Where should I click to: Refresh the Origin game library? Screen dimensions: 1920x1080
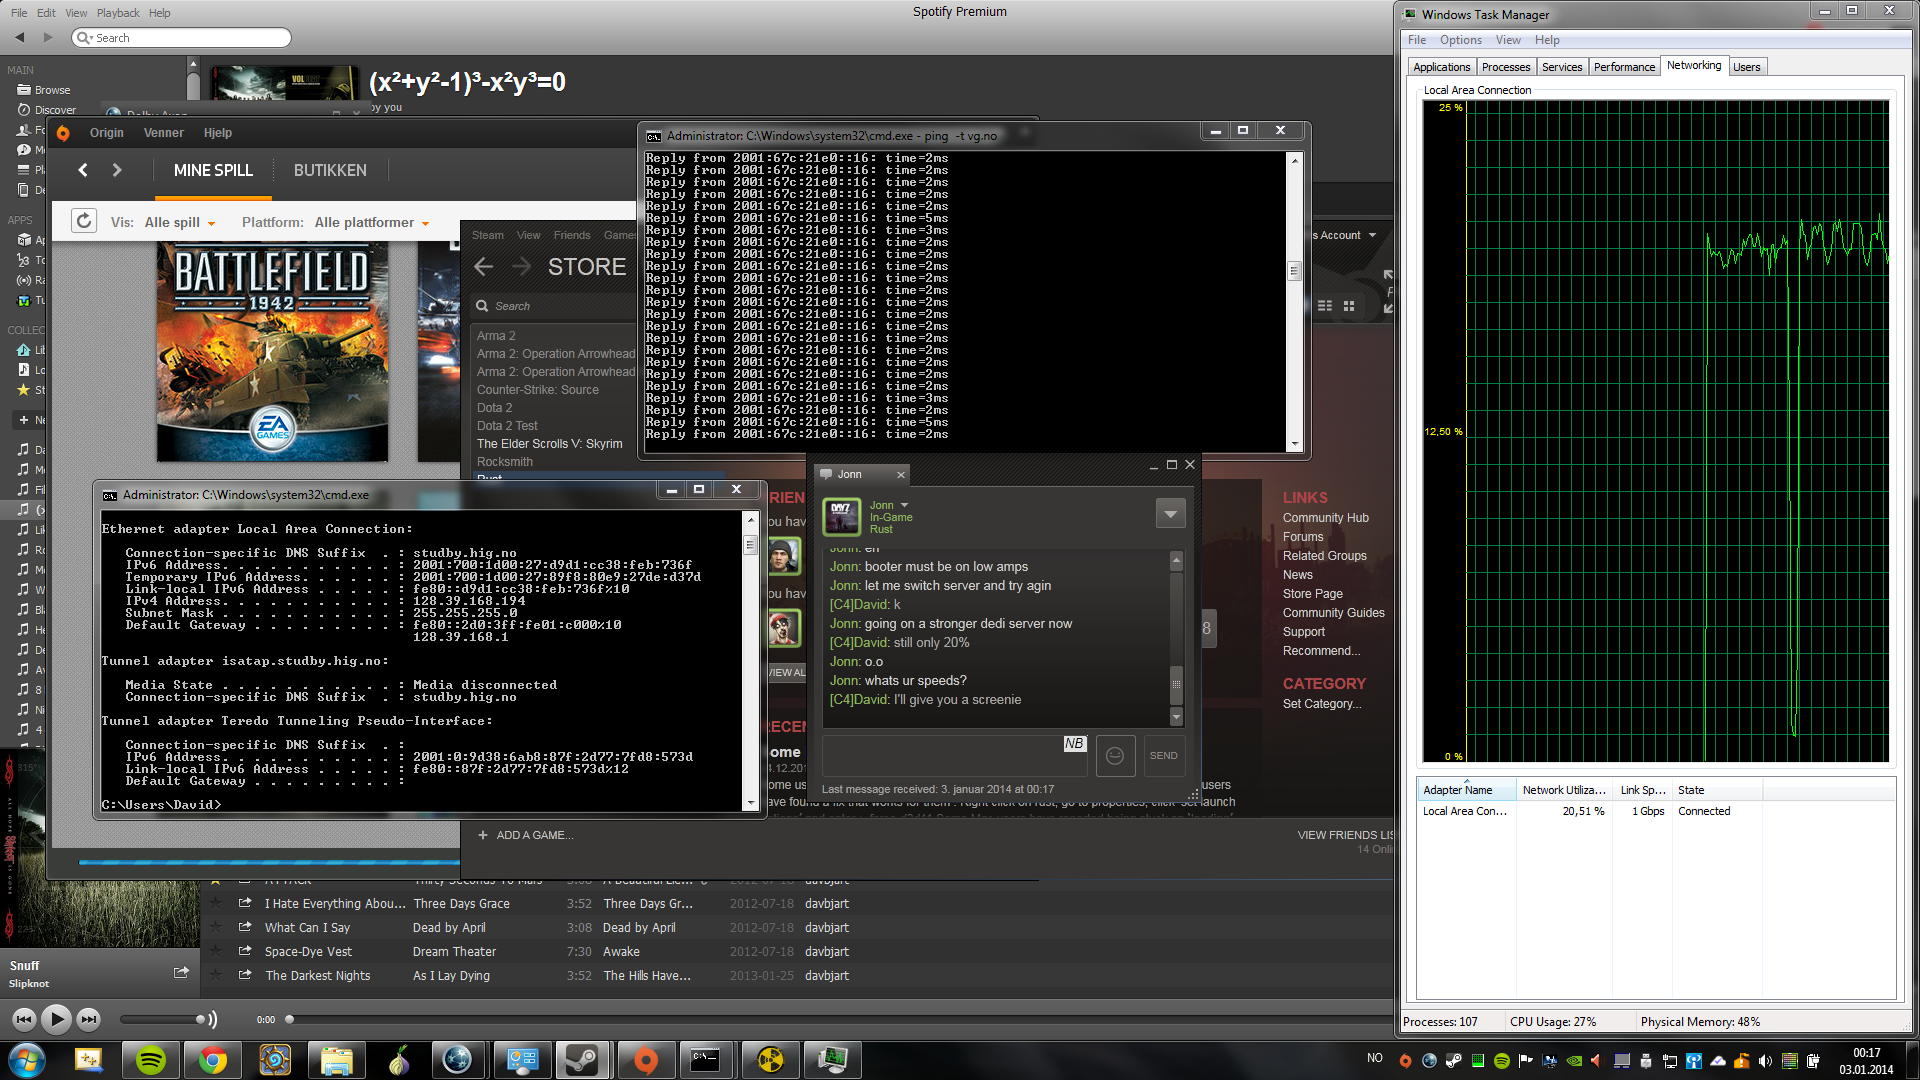tap(84, 221)
